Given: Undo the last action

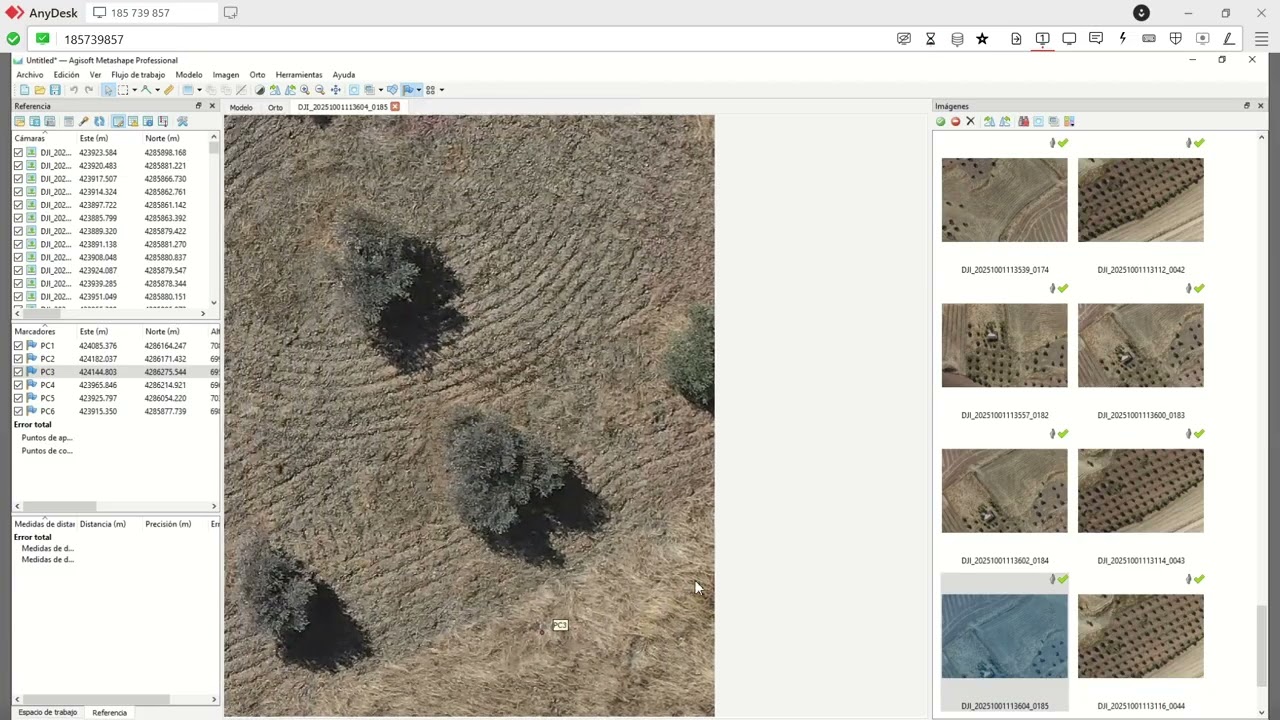Looking at the screenshot, I should pos(74,90).
